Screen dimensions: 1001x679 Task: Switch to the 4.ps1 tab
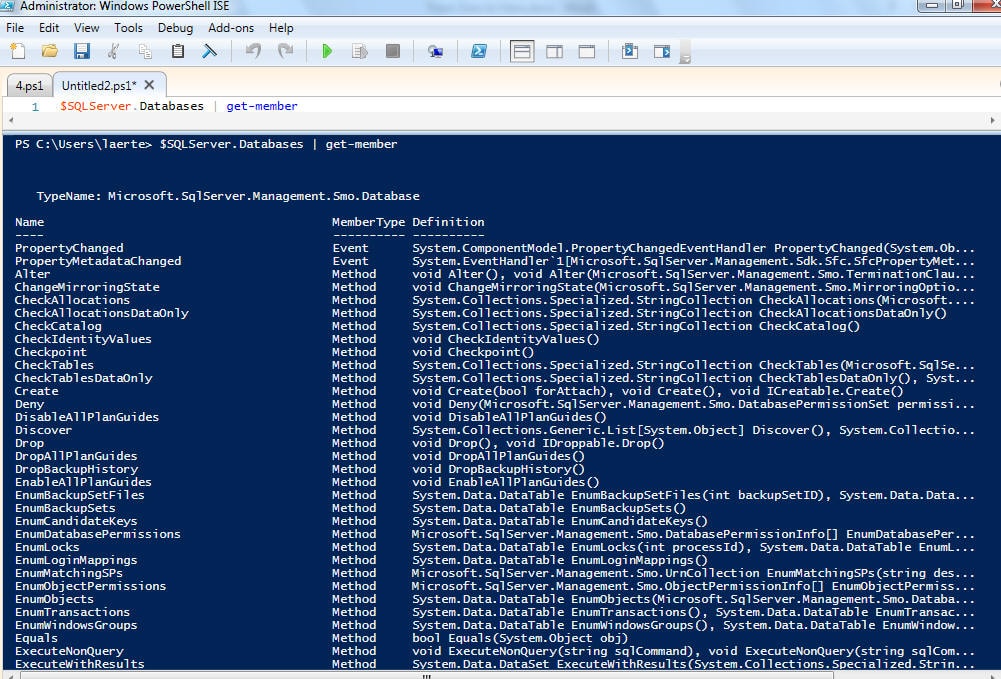pyautogui.click(x=29, y=86)
